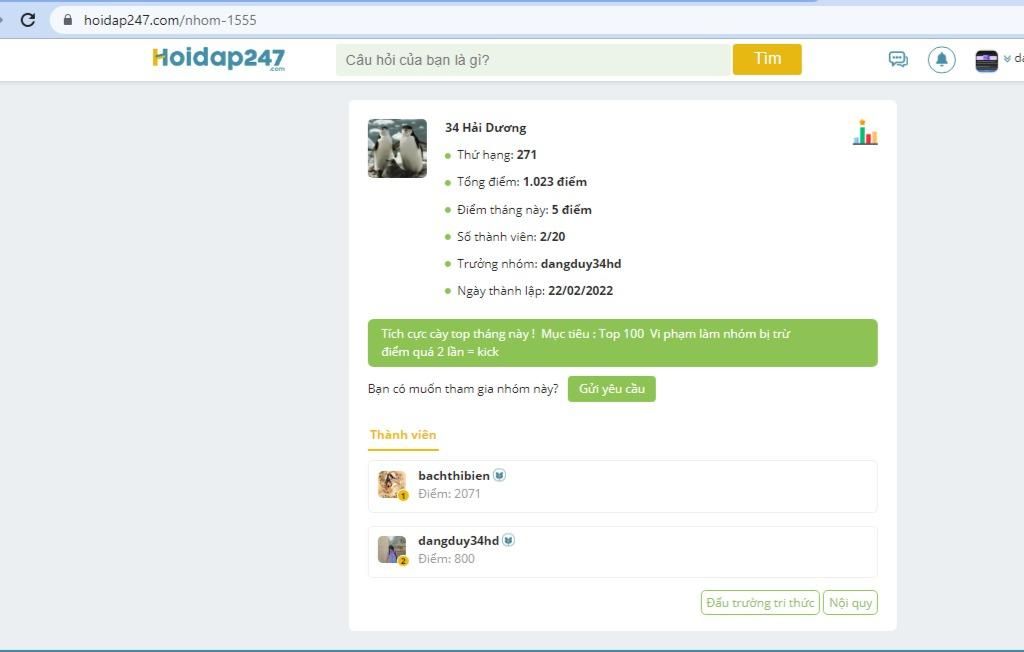Viewport: 1024px width, 652px height.
Task: Click the padlock site info icon
Action: 67,20
